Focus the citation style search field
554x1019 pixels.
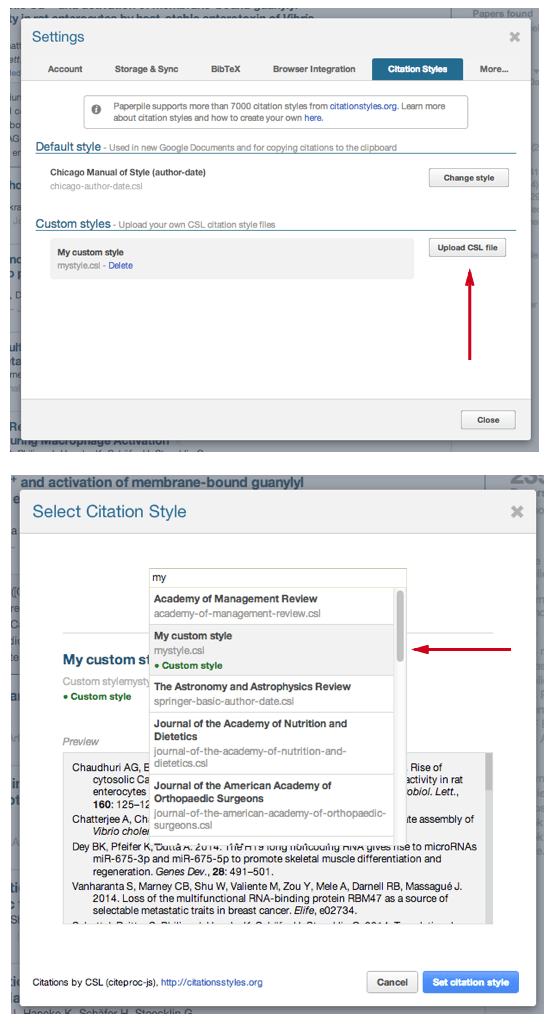tap(278, 577)
